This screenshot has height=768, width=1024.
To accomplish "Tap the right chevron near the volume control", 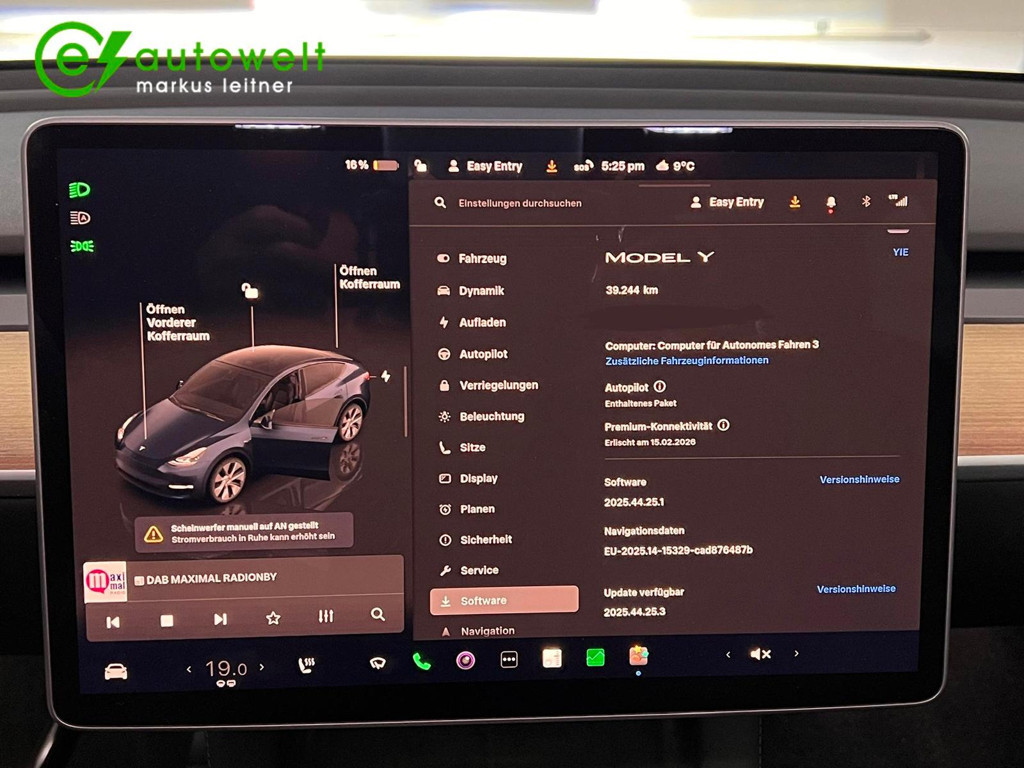I will (797, 654).
